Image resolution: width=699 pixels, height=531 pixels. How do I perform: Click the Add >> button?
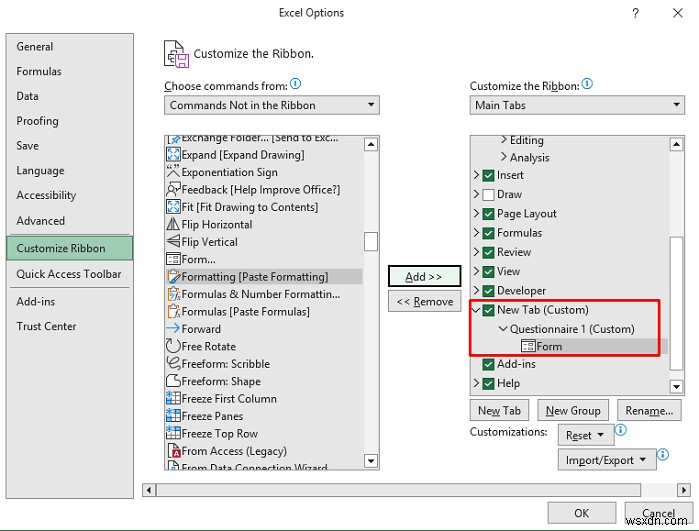[x=424, y=276]
